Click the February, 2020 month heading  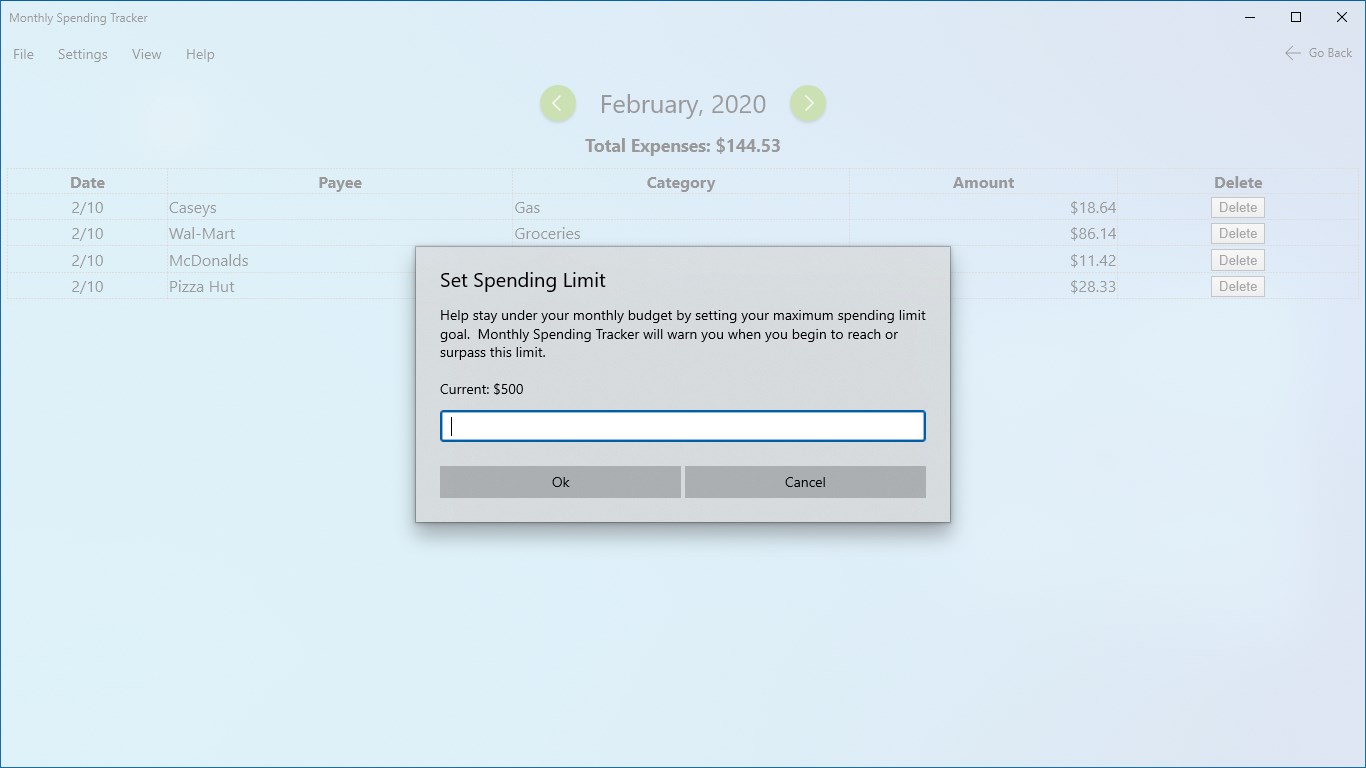point(683,105)
